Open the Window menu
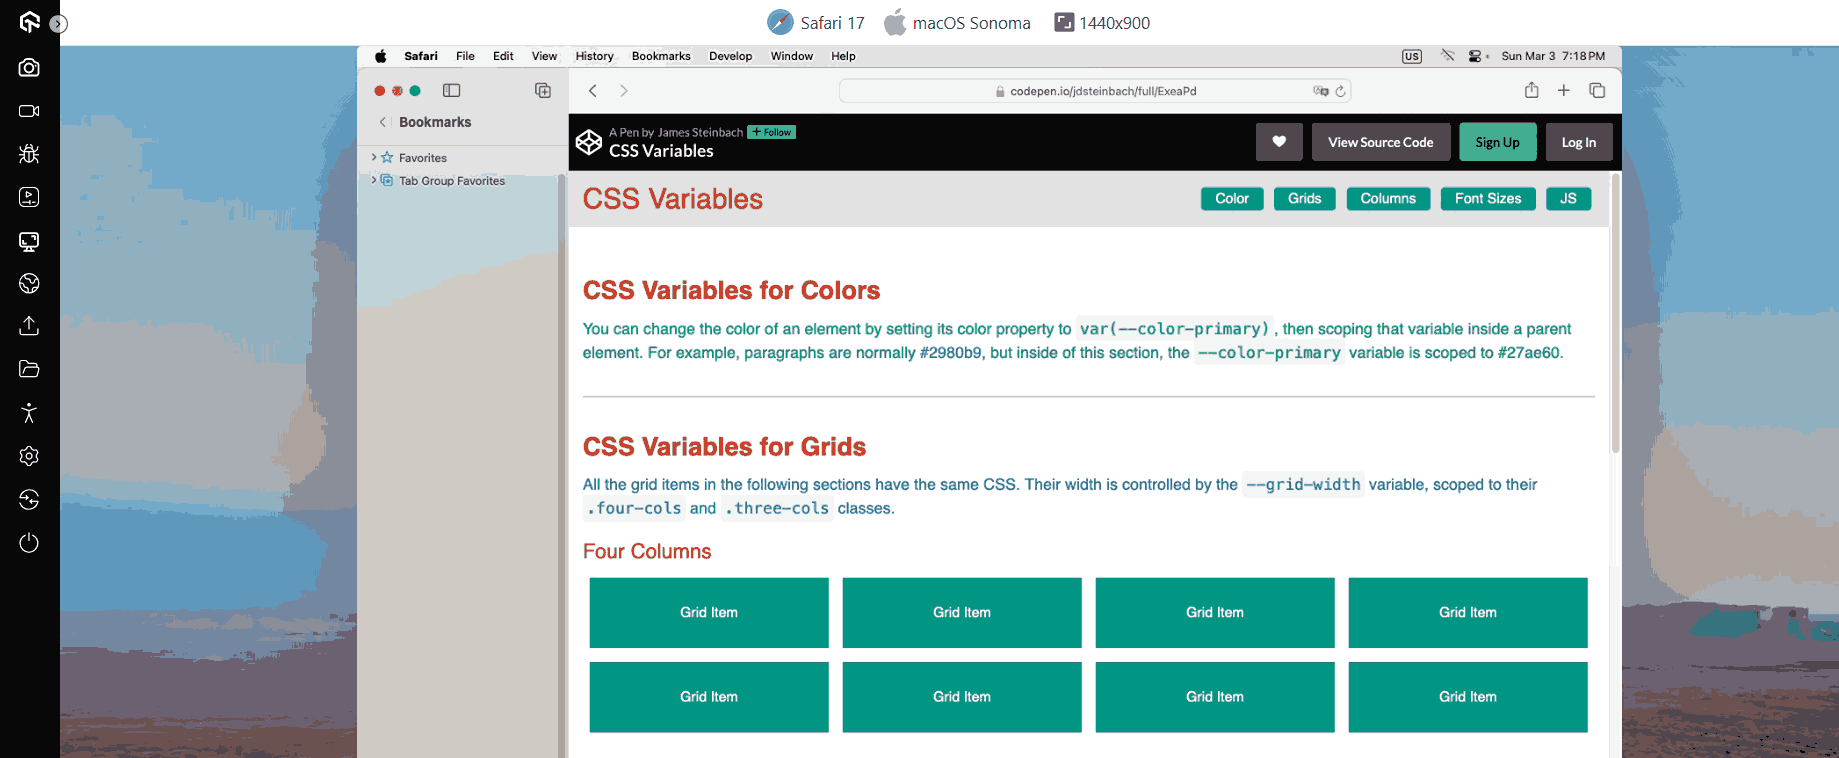 pos(791,56)
